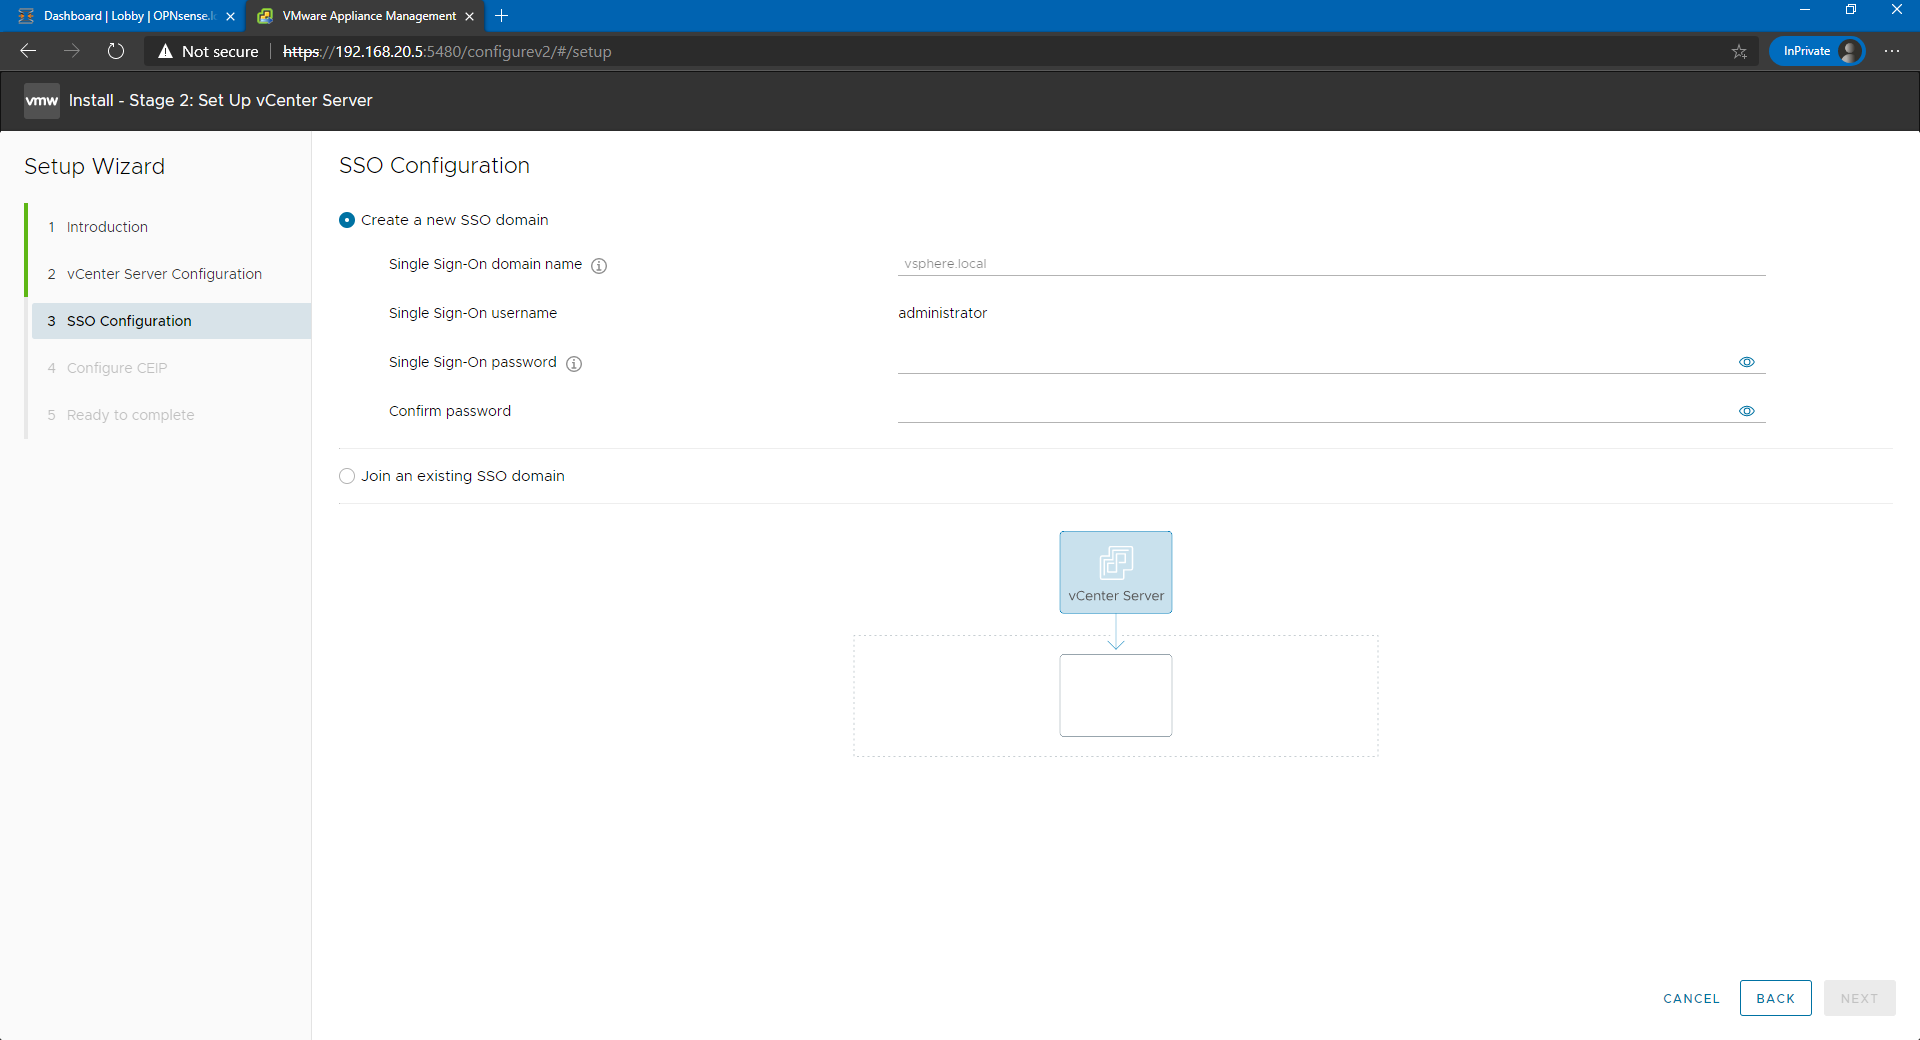This screenshot has height=1040, width=1920.
Task: Click the 'SSO Configuration' page heading
Action: tap(434, 166)
